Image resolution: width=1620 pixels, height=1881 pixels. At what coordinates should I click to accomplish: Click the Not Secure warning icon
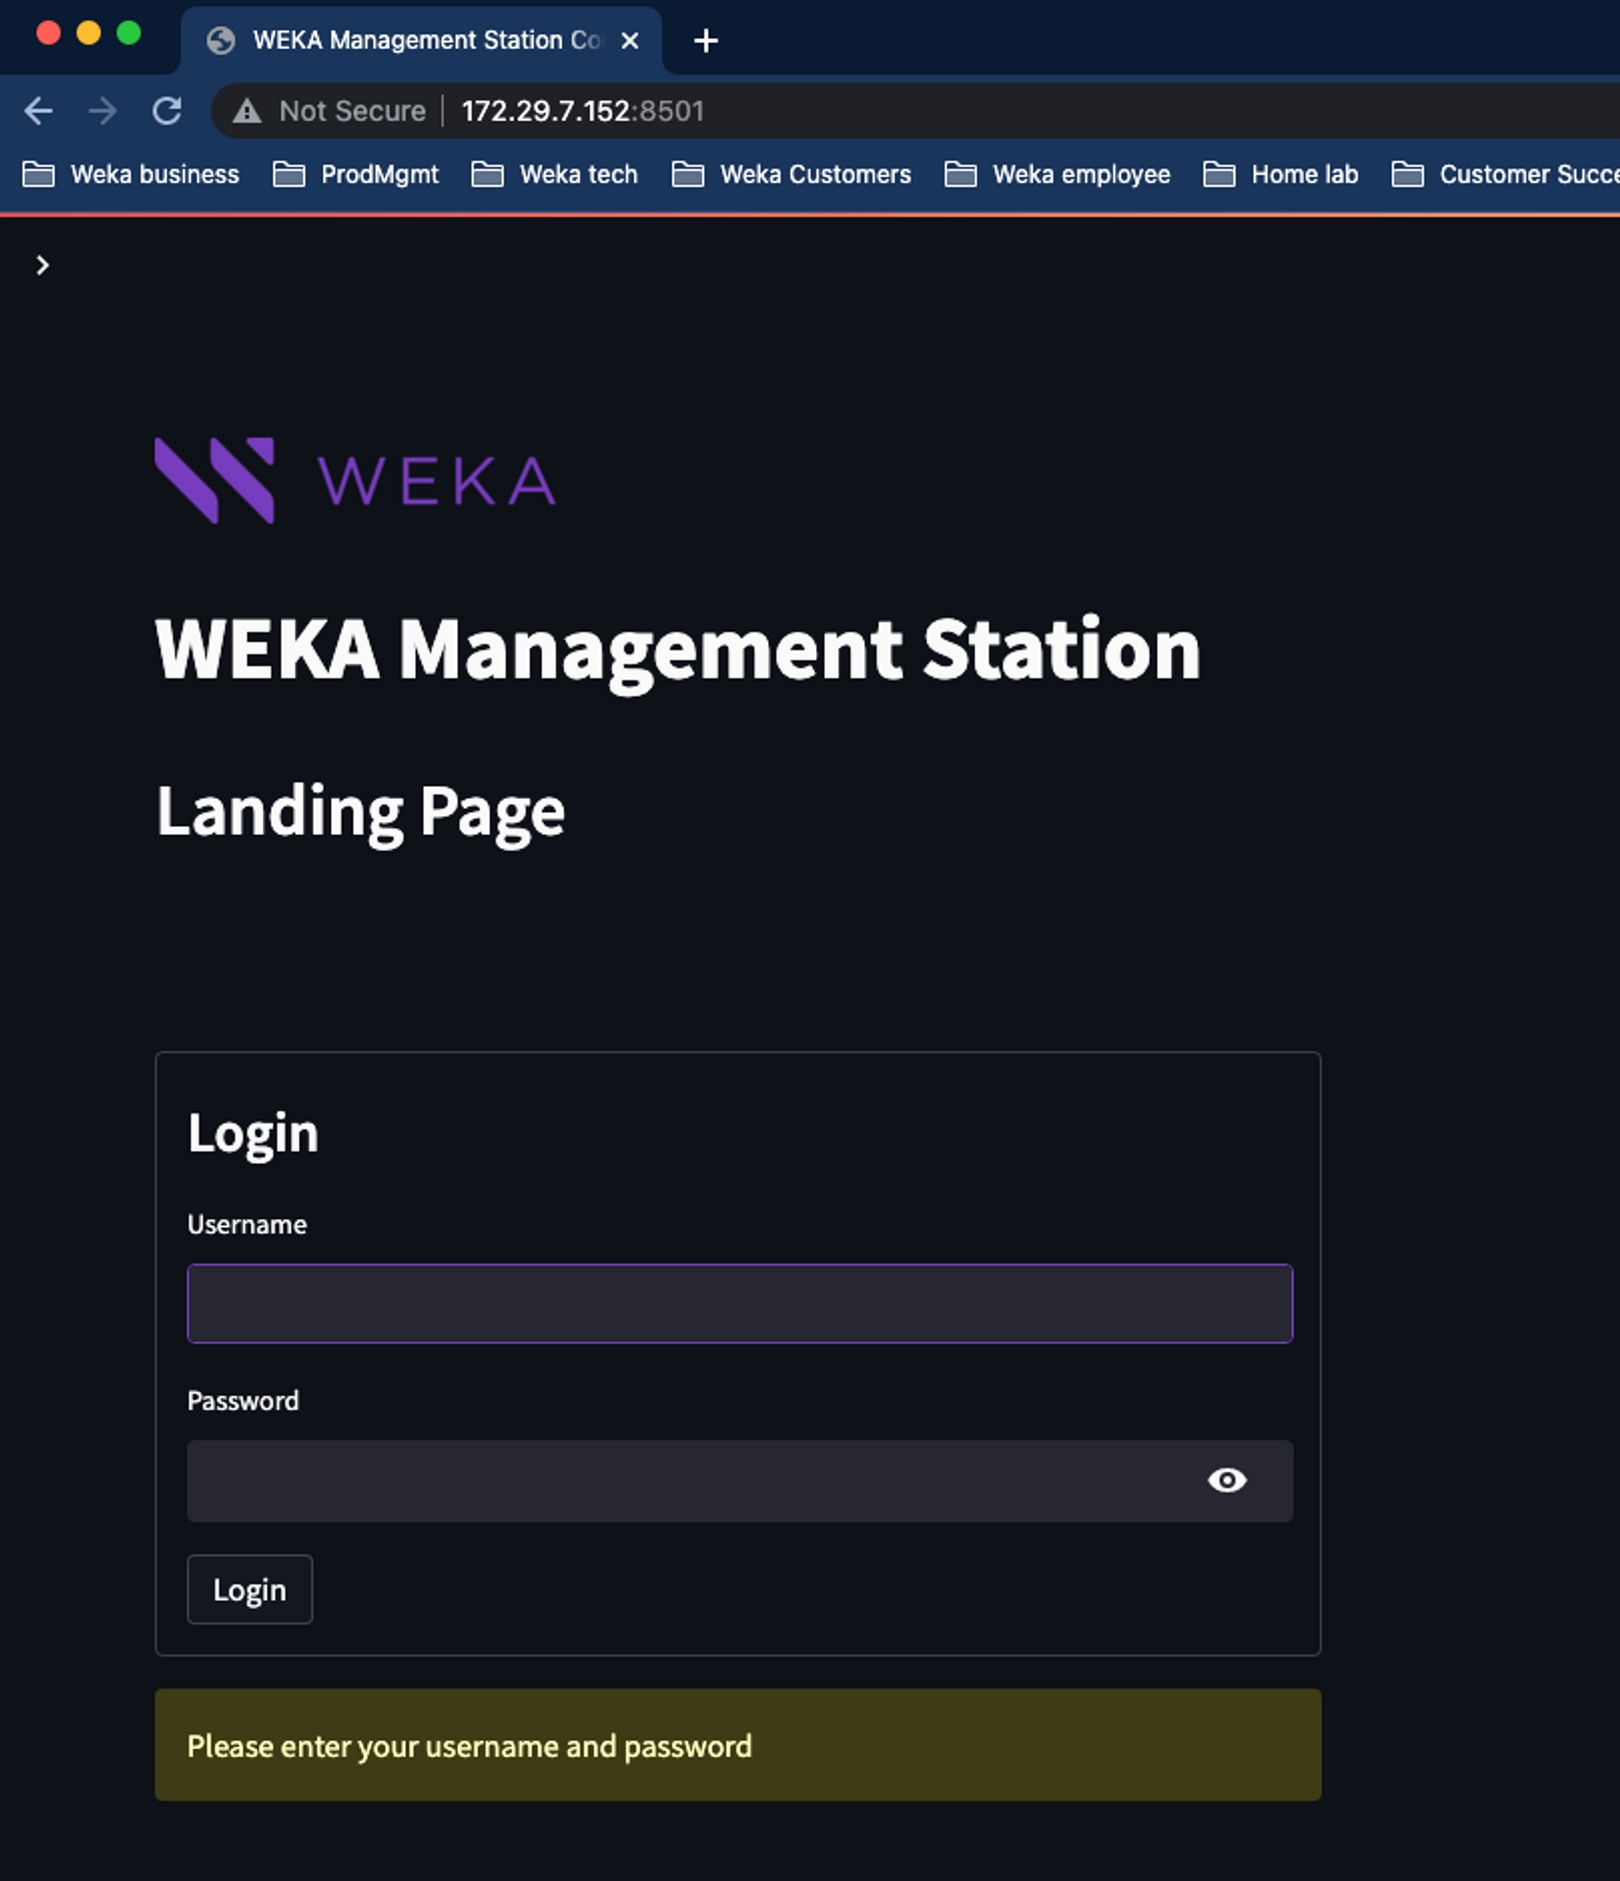coord(247,111)
